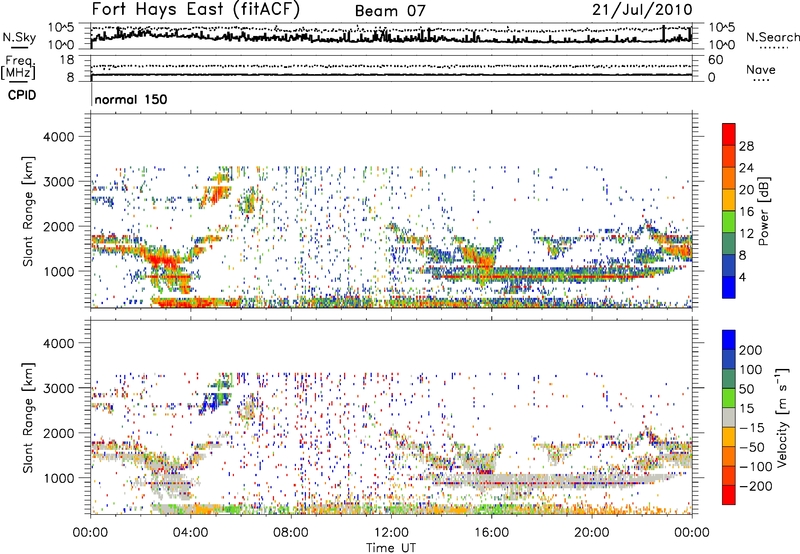This screenshot has height=554, width=800.
Task: Select the "Freq. [MHz]" axis label
Action: pos(18,68)
